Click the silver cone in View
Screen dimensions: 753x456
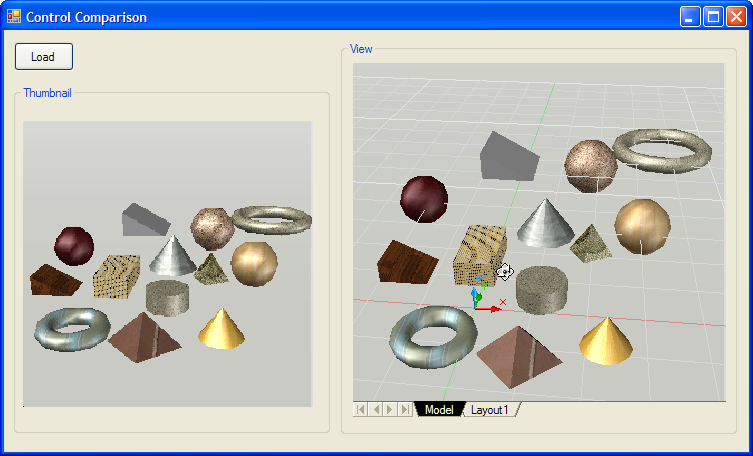545,224
